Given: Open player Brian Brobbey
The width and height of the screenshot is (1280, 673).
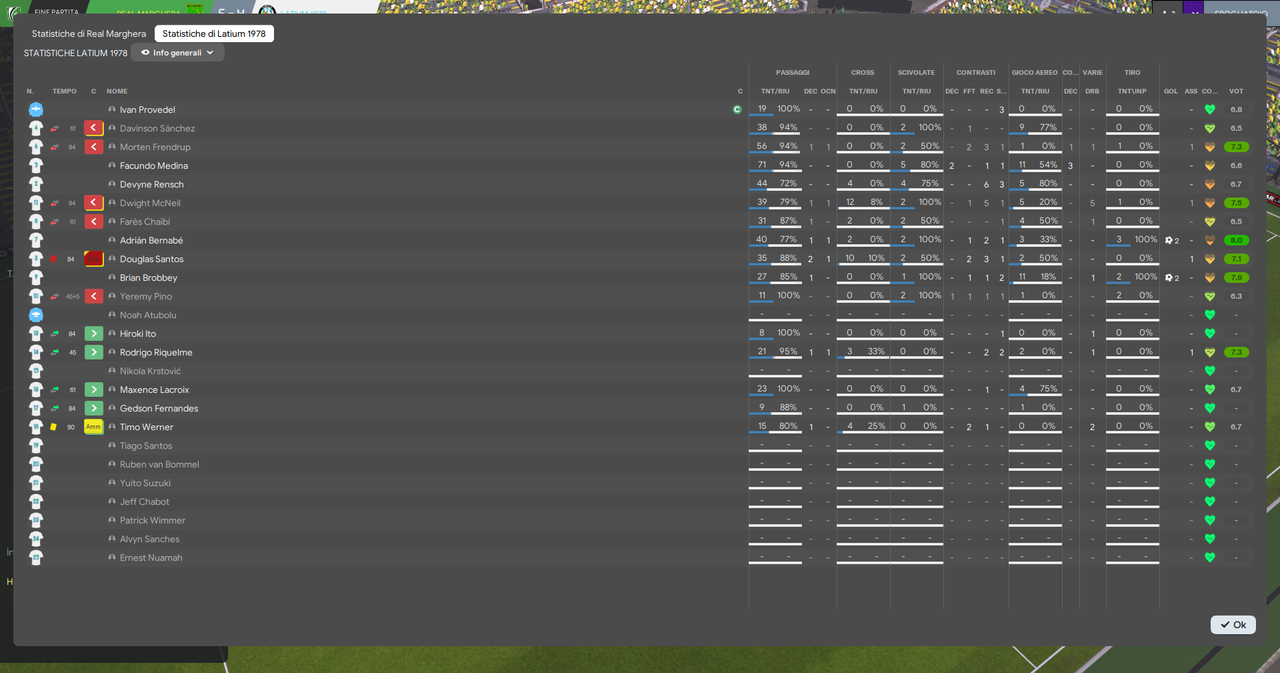Looking at the screenshot, I should (x=148, y=278).
